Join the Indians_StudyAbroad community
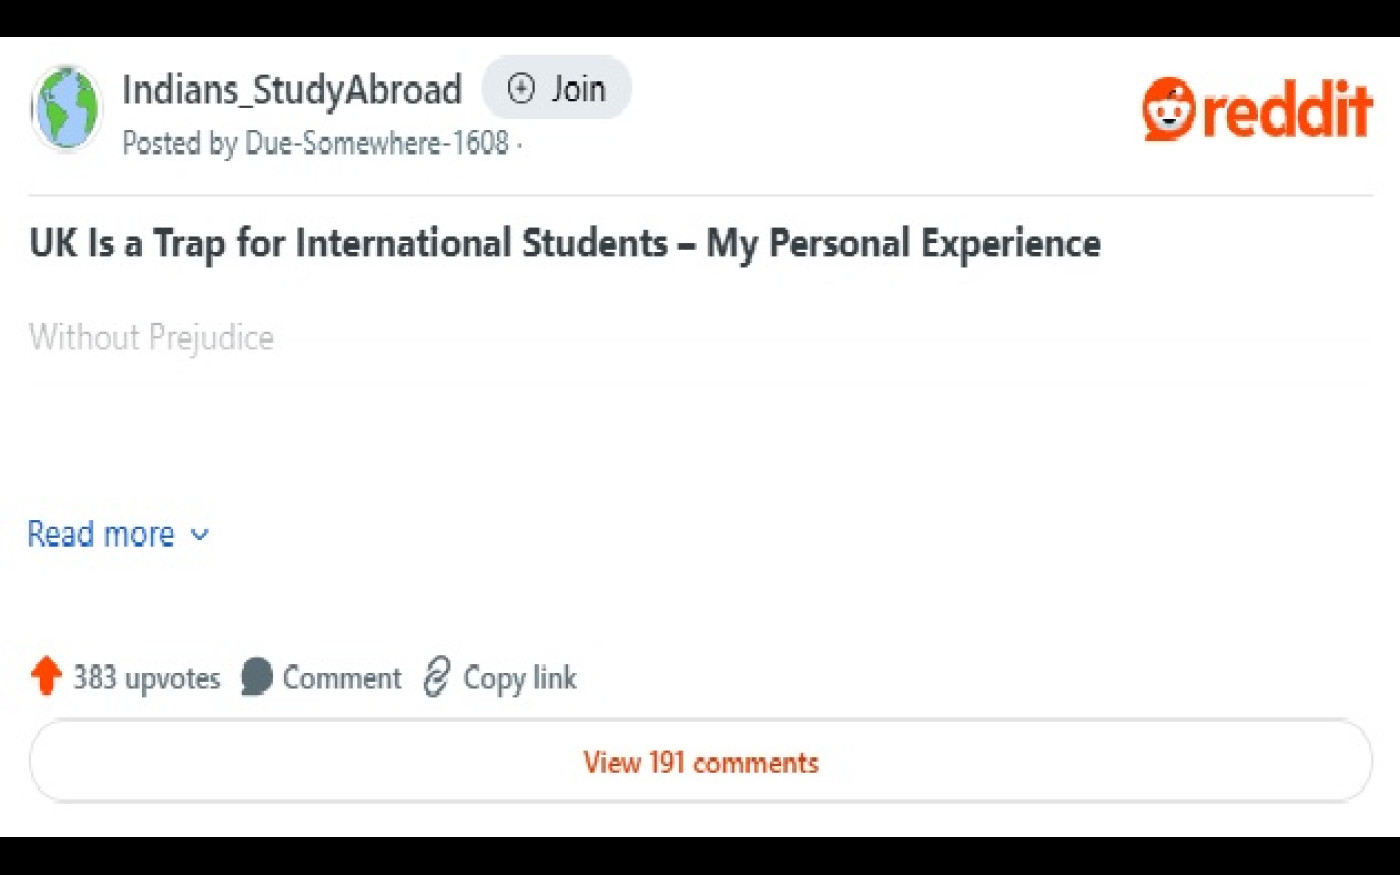The width and height of the screenshot is (1400, 875). [x=557, y=88]
